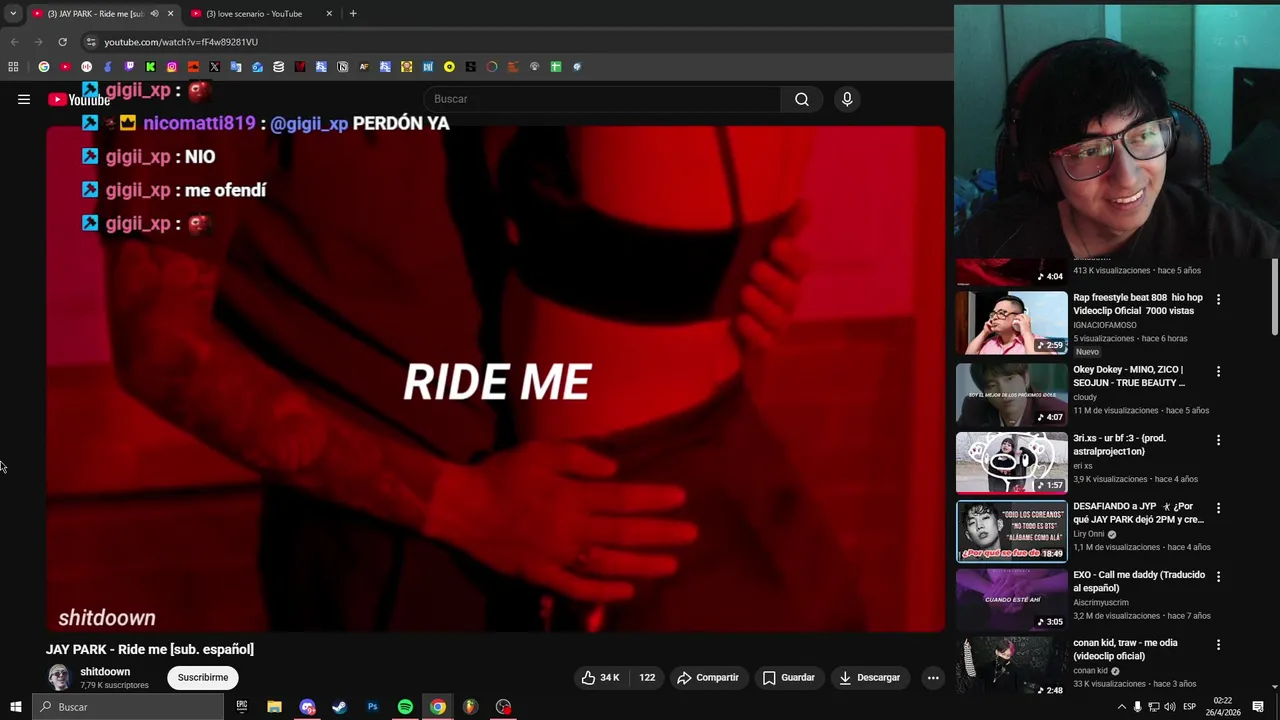Open FL Studio from taskbar
1280x720 pixels.
pos(470,707)
